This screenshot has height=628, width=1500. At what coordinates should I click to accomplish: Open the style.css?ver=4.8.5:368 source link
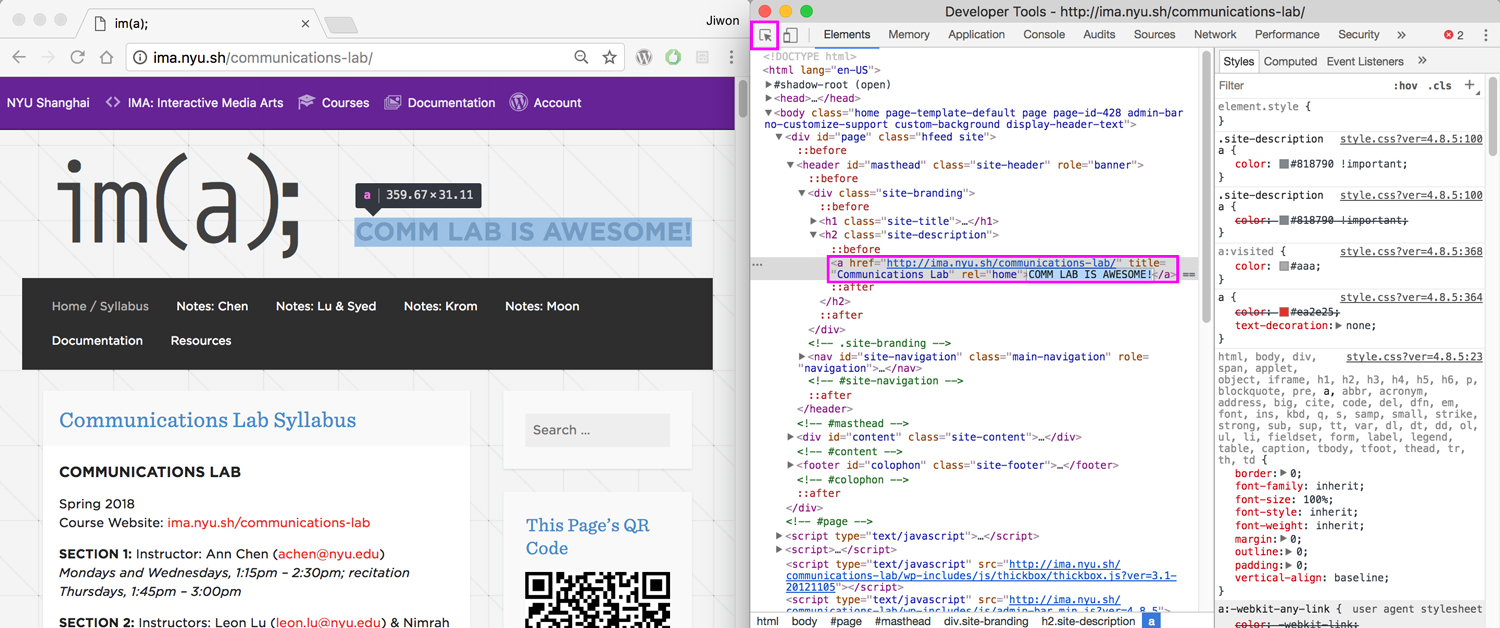pyautogui.click(x=1411, y=252)
